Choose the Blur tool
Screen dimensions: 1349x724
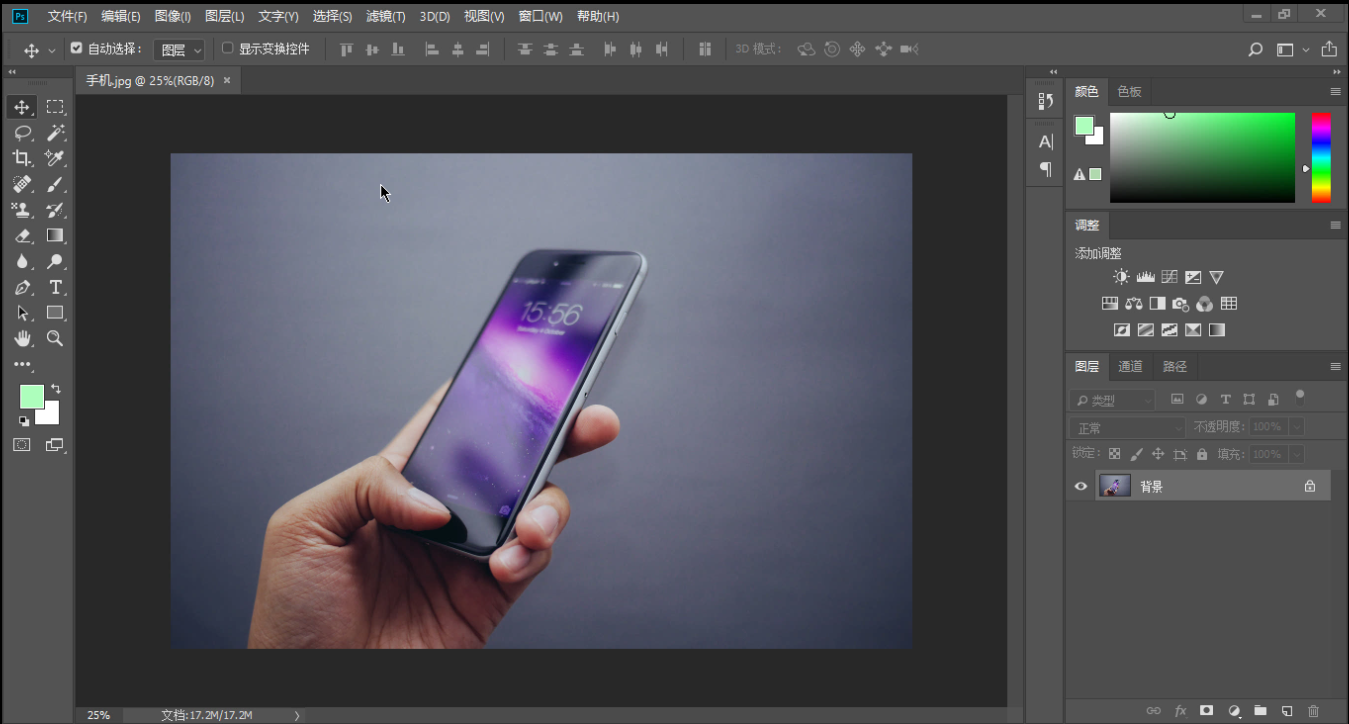(x=22, y=262)
